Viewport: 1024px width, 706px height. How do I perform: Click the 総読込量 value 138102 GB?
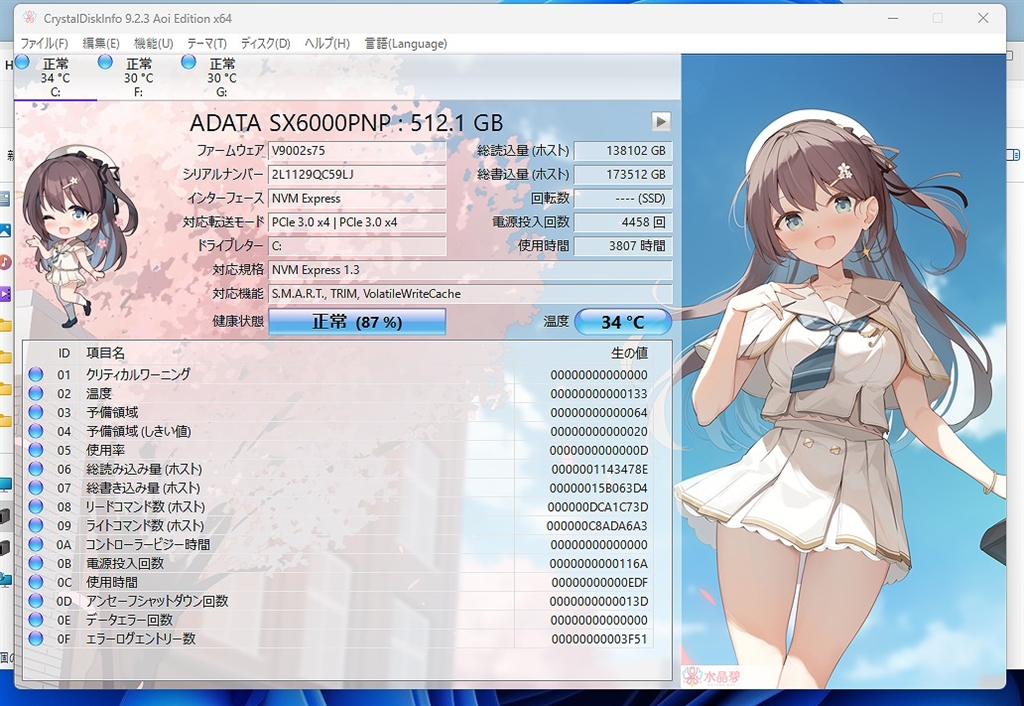[x=622, y=151]
